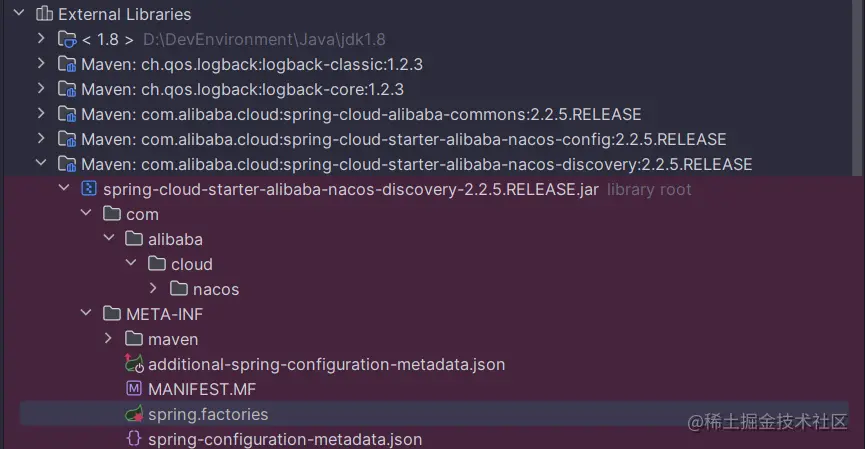This screenshot has height=449, width=865.
Task: Select the spring-cloud-alibaba-commons library entry
Action: pyautogui.click(x=361, y=114)
